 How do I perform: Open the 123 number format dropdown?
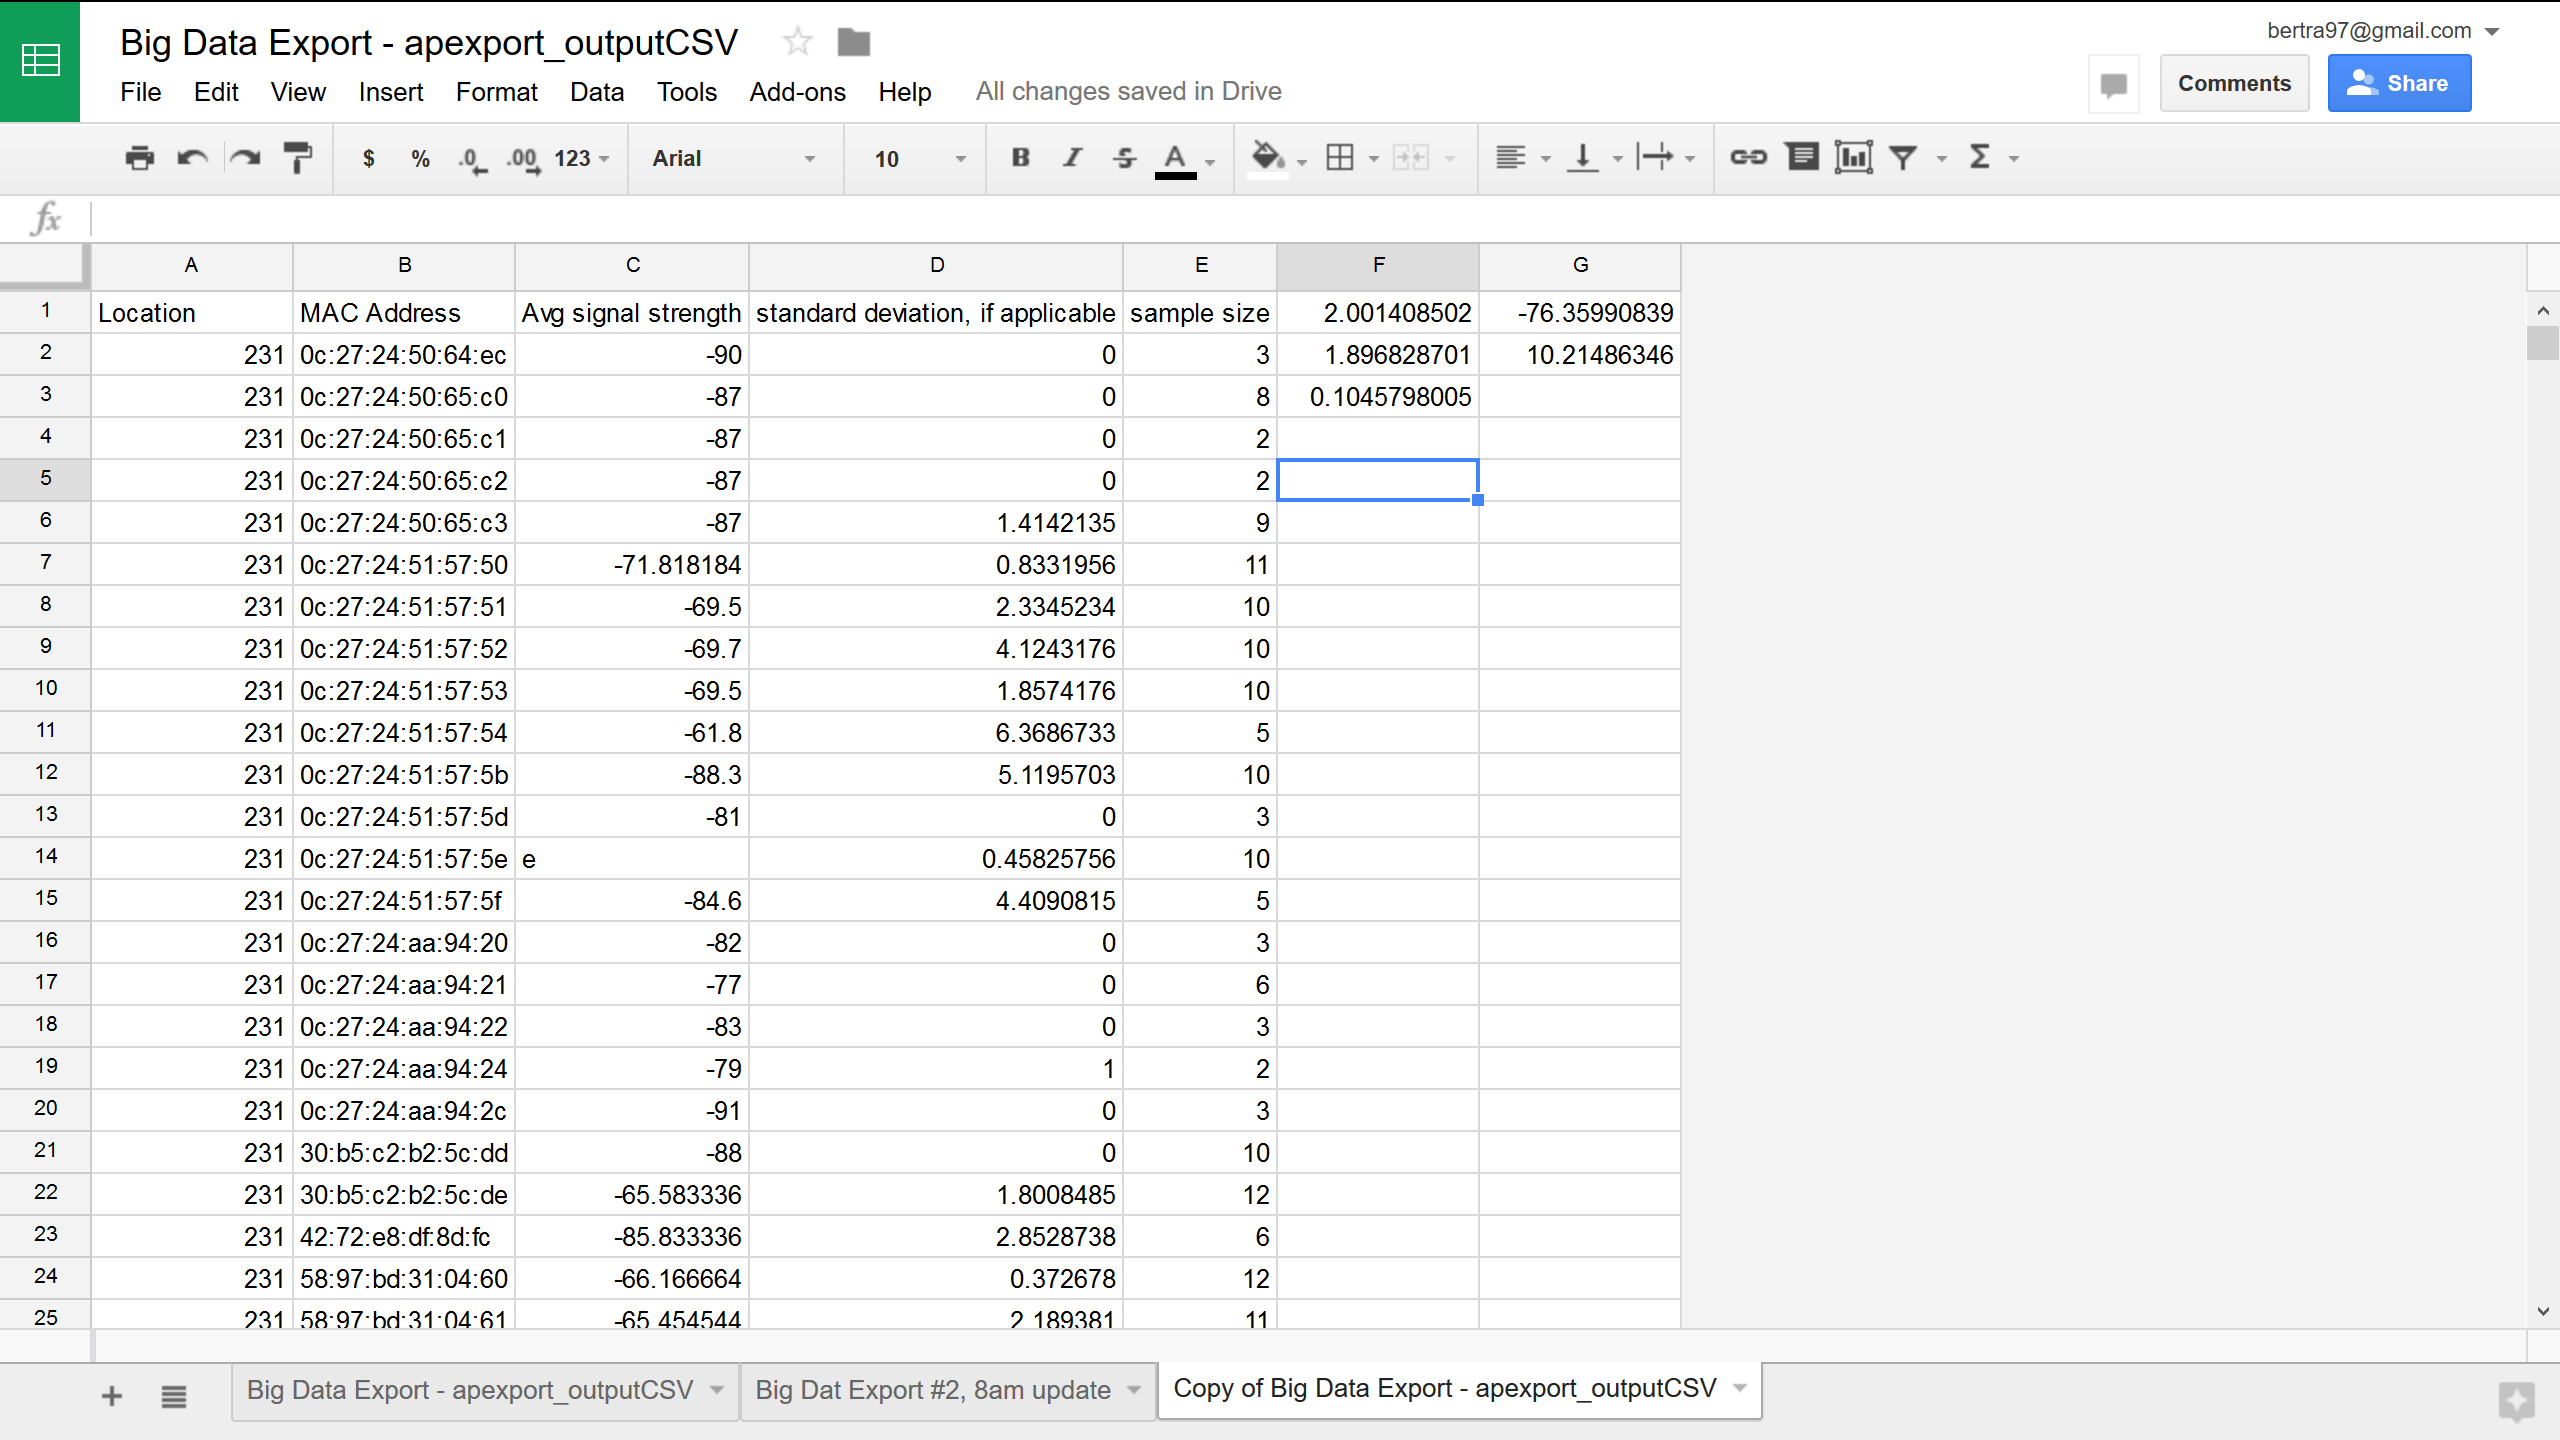pyautogui.click(x=581, y=158)
